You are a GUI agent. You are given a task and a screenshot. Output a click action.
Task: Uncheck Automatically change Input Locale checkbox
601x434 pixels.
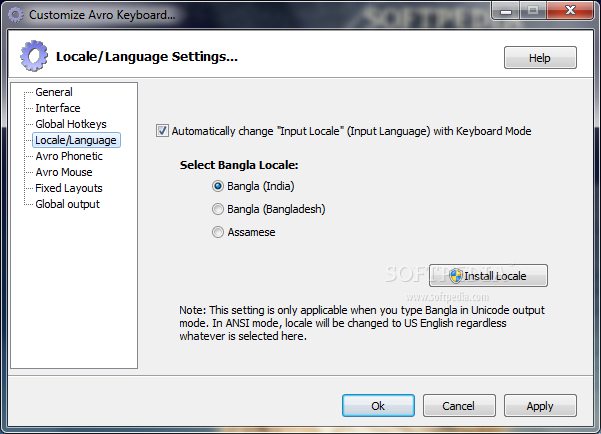[x=162, y=131]
